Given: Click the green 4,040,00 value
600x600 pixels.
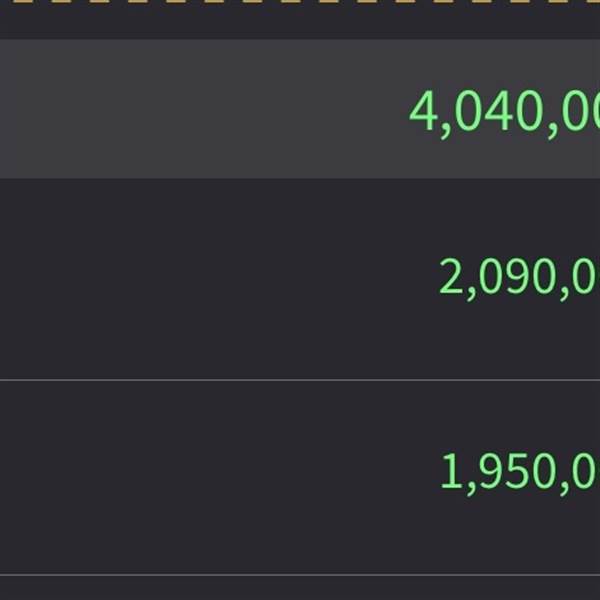Looking at the screenshot, I should click(x=505, y=110).
